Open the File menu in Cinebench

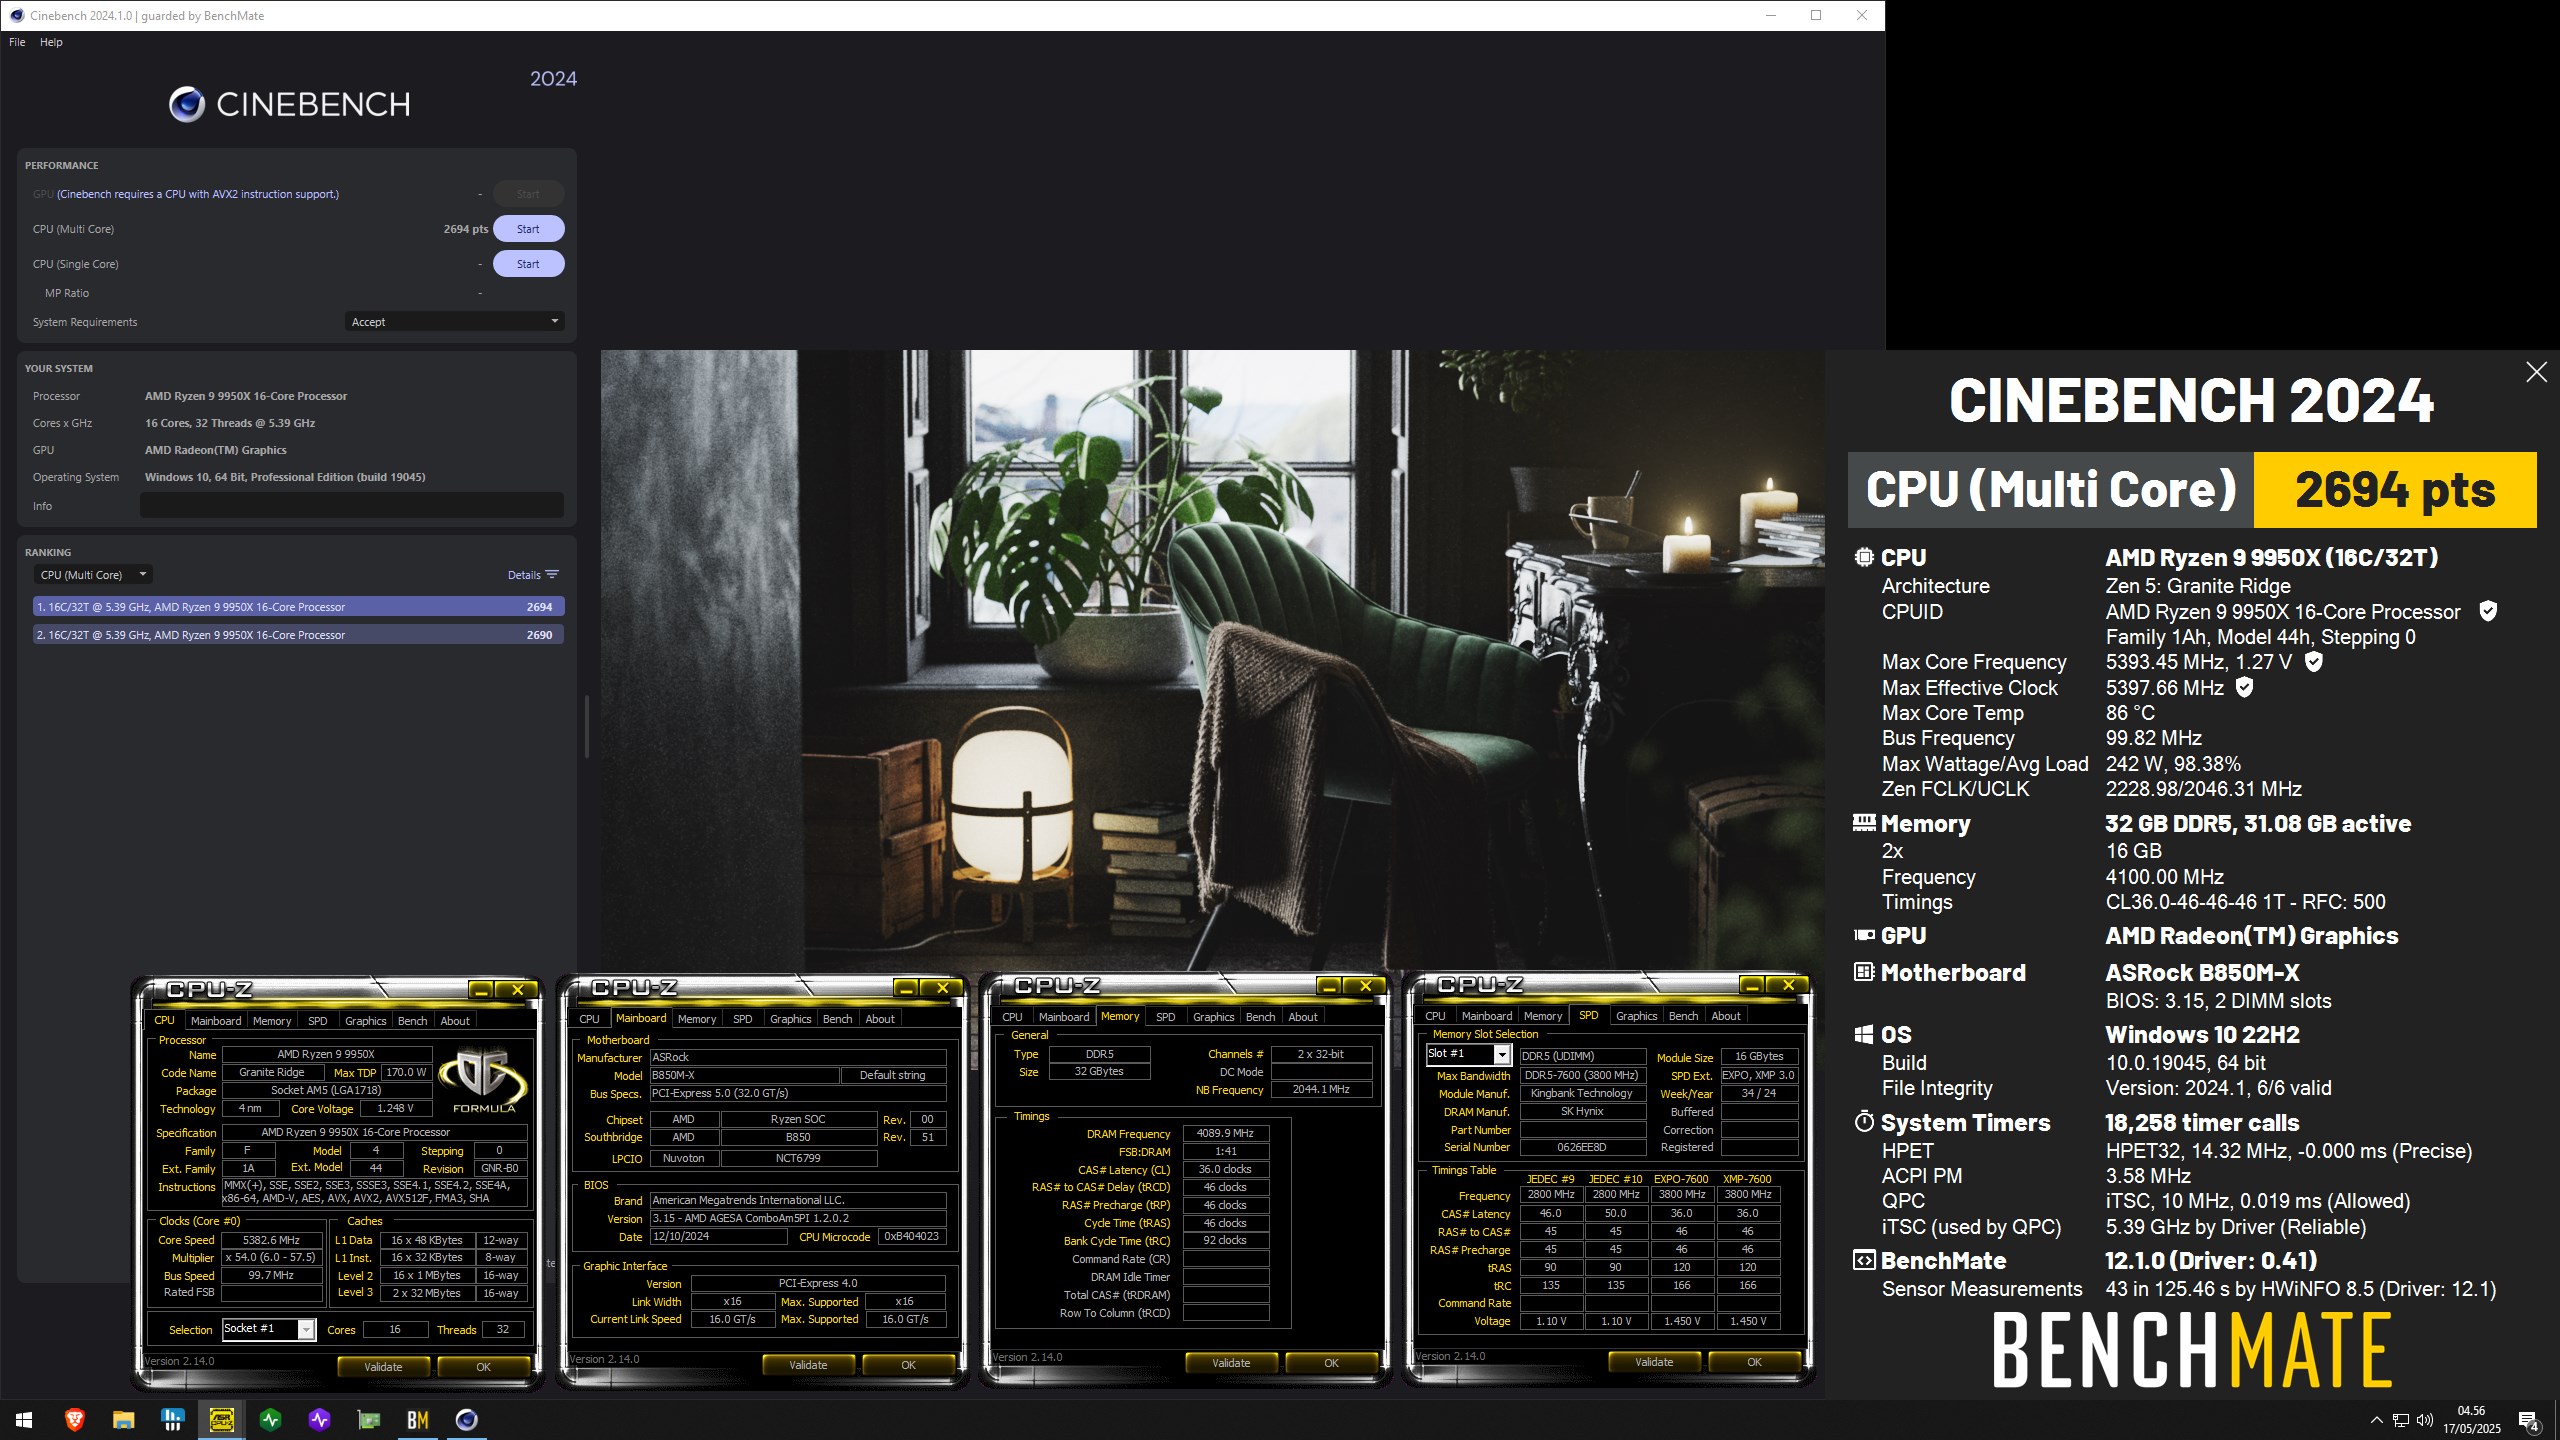tap(17, 42)
